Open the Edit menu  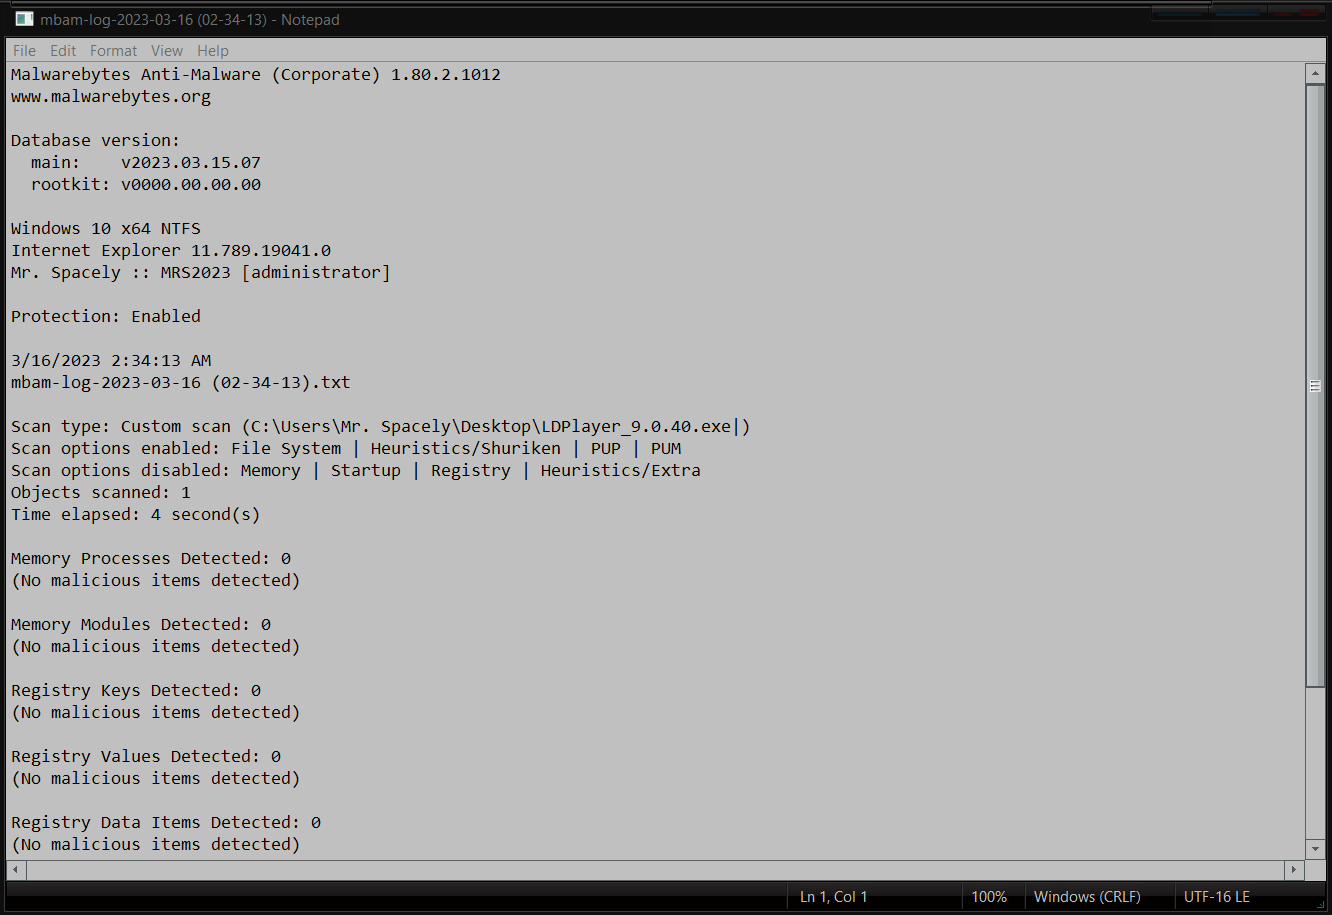click(x=63, y=51)
